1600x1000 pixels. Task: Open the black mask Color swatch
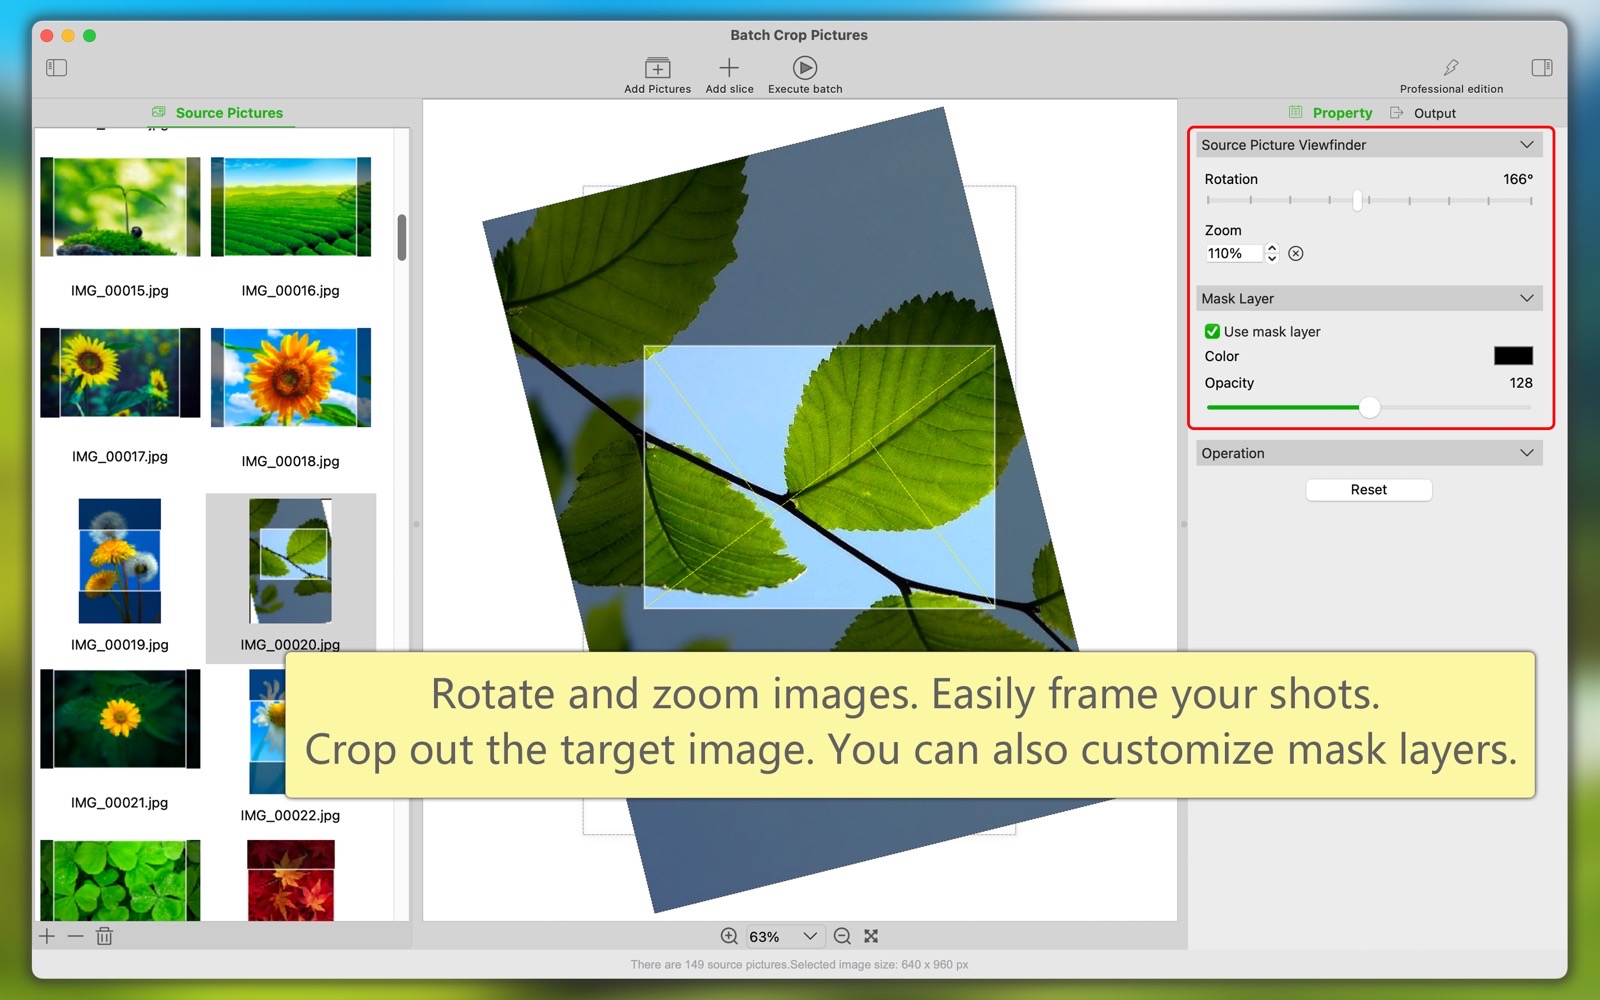tap(1512, 356)
